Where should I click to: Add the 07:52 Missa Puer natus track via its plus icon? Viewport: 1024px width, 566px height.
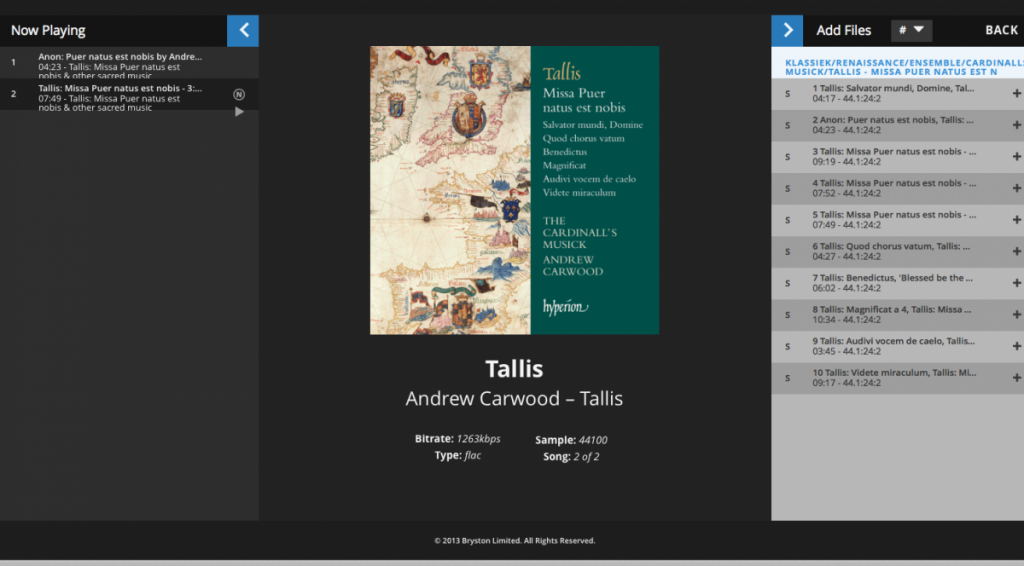coord(1016,188)
